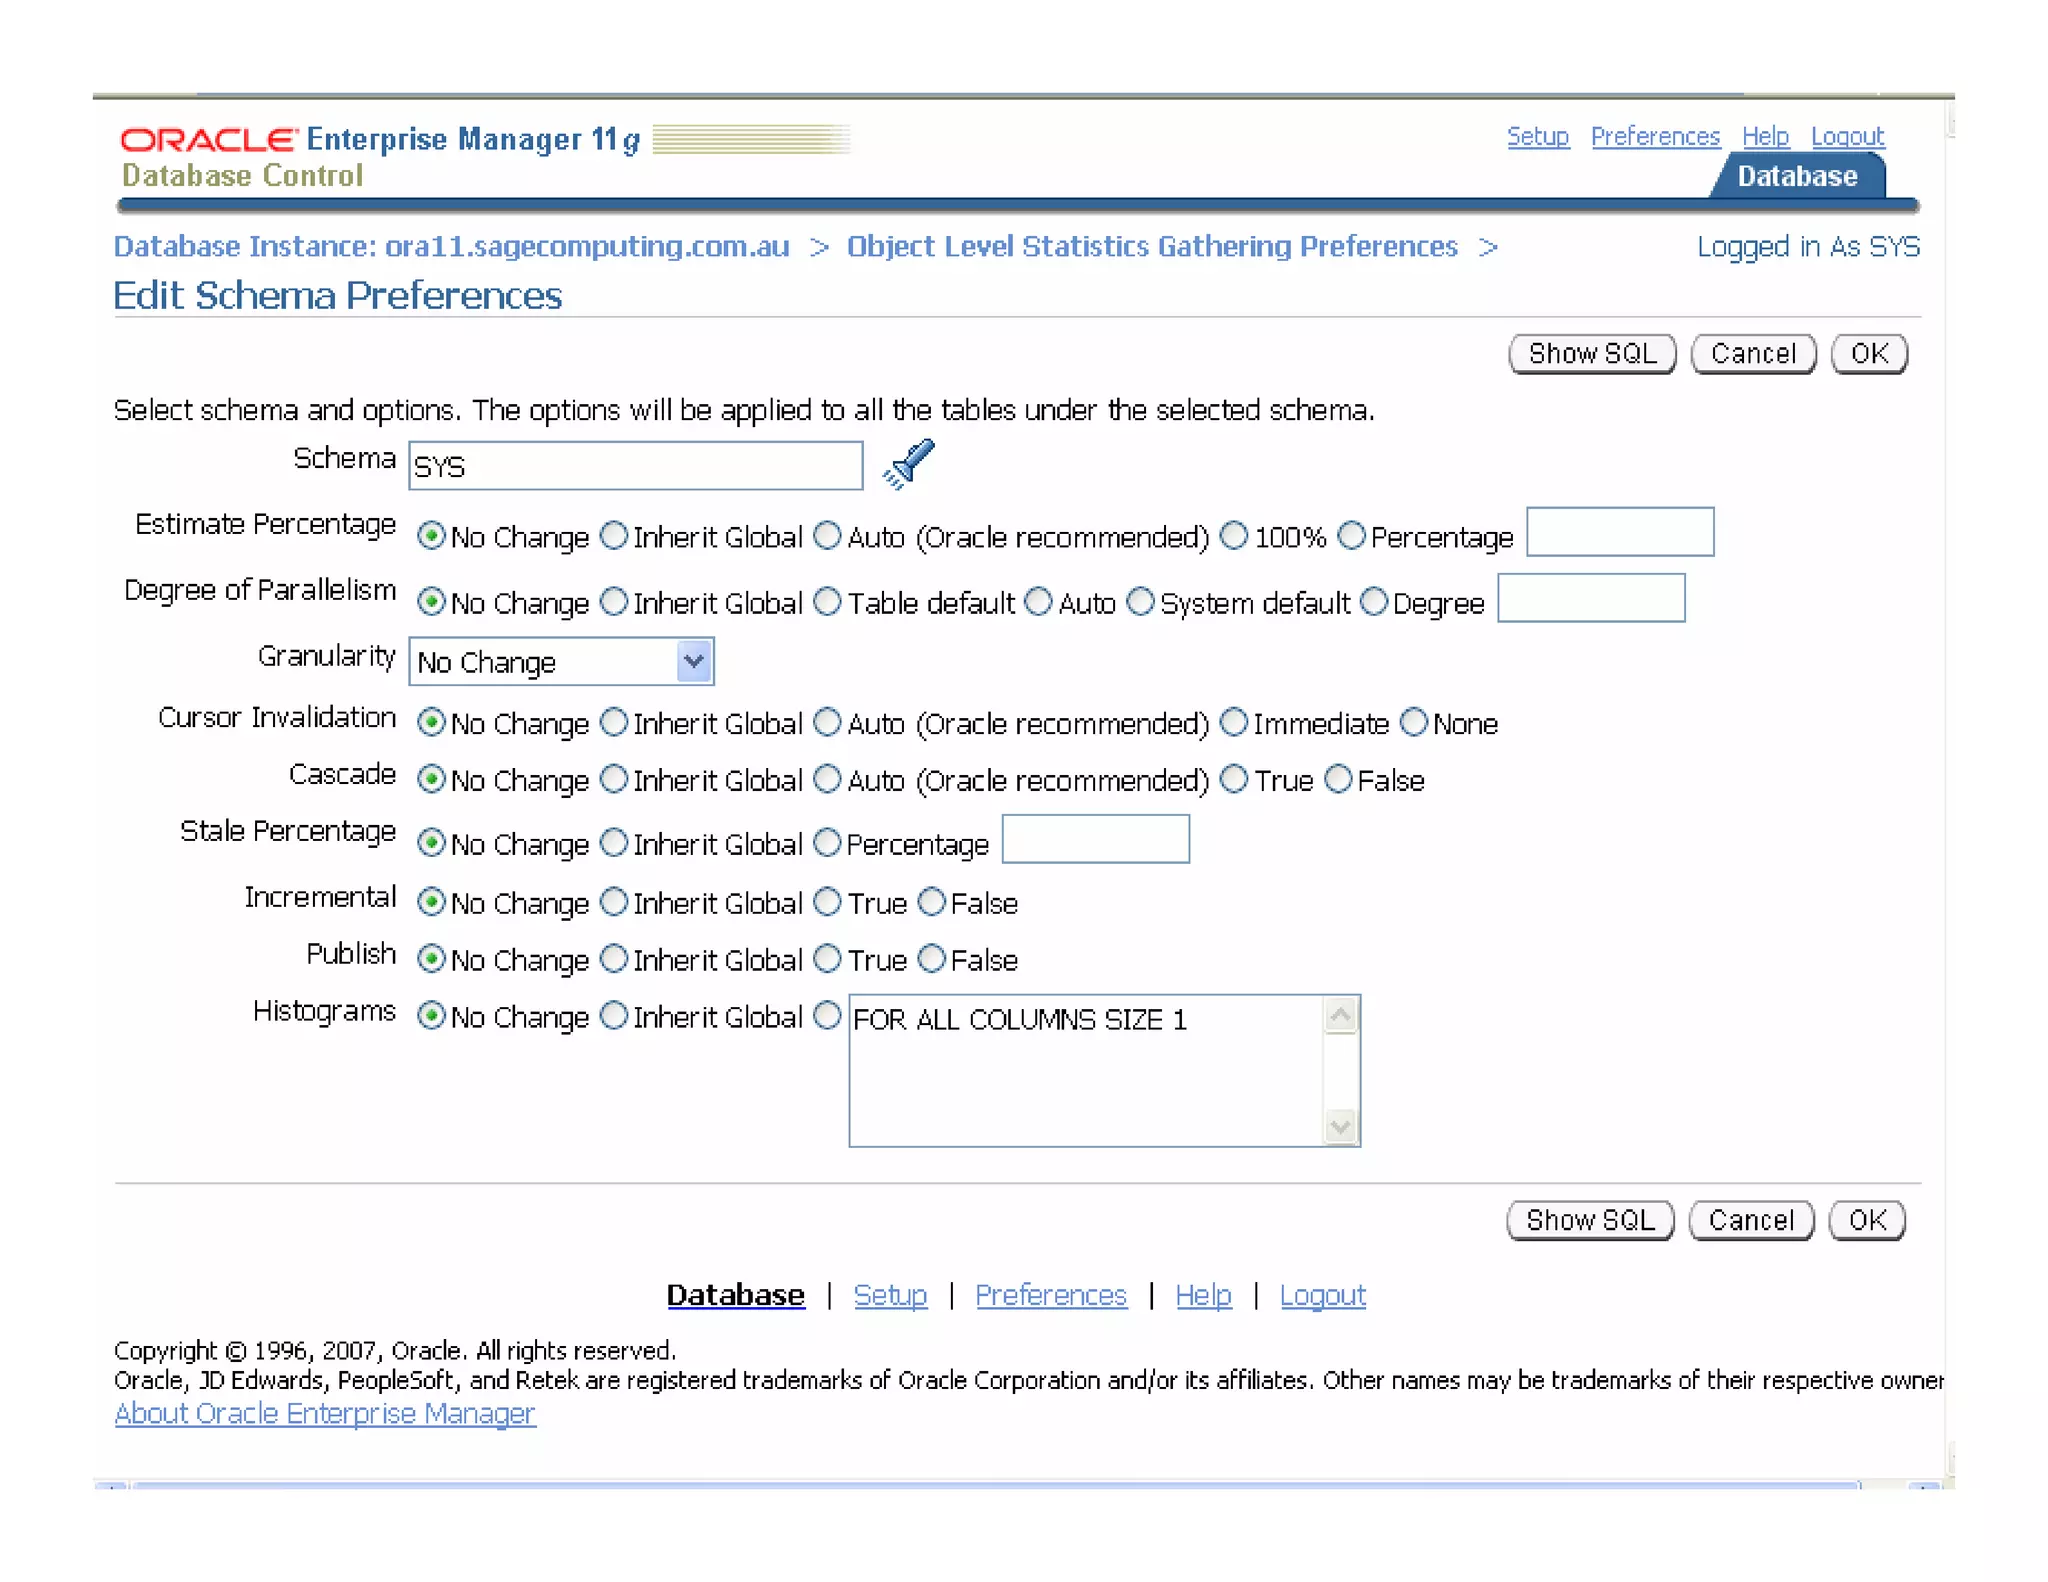Select the Percentage radio for Estimate Percentage
The height and width of the screenshot is (1582, 2048).
click(x=1351, y=536)
